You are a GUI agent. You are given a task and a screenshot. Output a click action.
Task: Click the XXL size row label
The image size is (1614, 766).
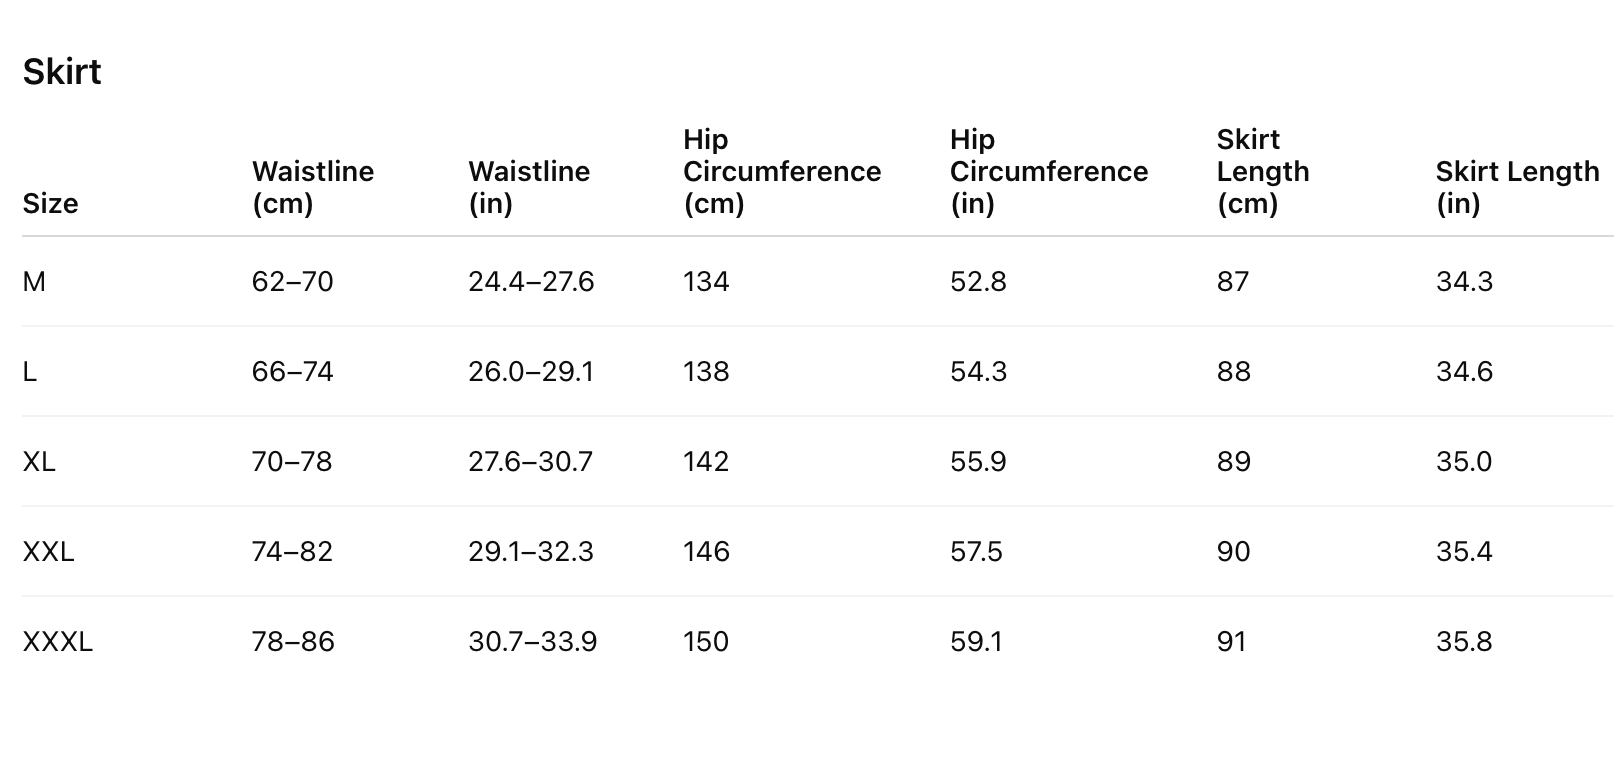48,552
